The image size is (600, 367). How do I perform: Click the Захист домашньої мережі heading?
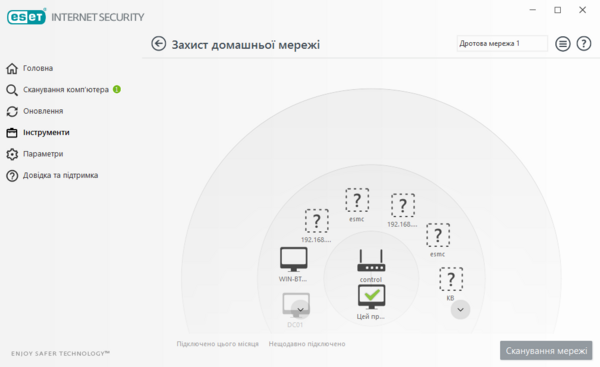point(246,45)
